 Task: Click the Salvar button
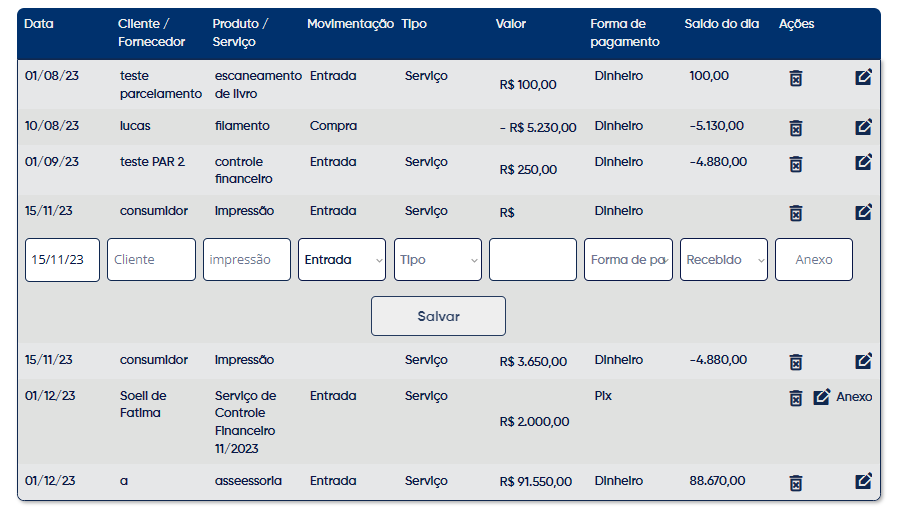point(438,316)
